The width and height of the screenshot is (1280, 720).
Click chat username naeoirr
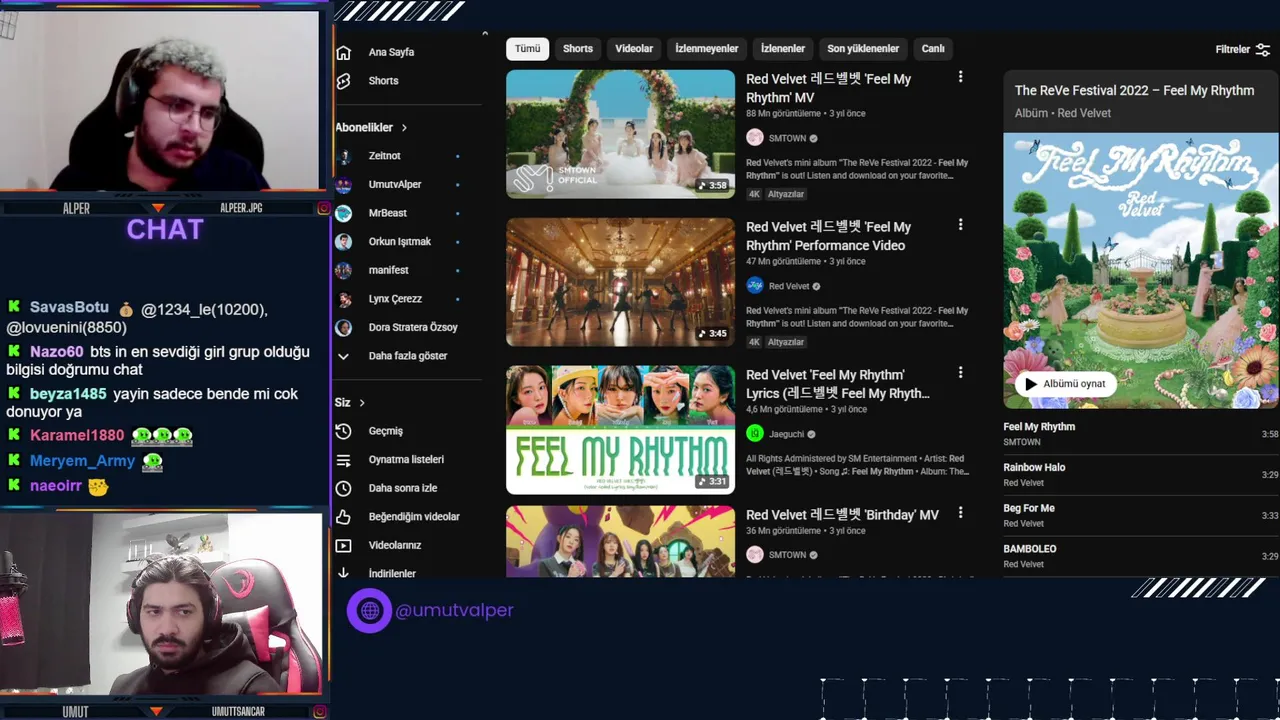(x=55, y=486)
